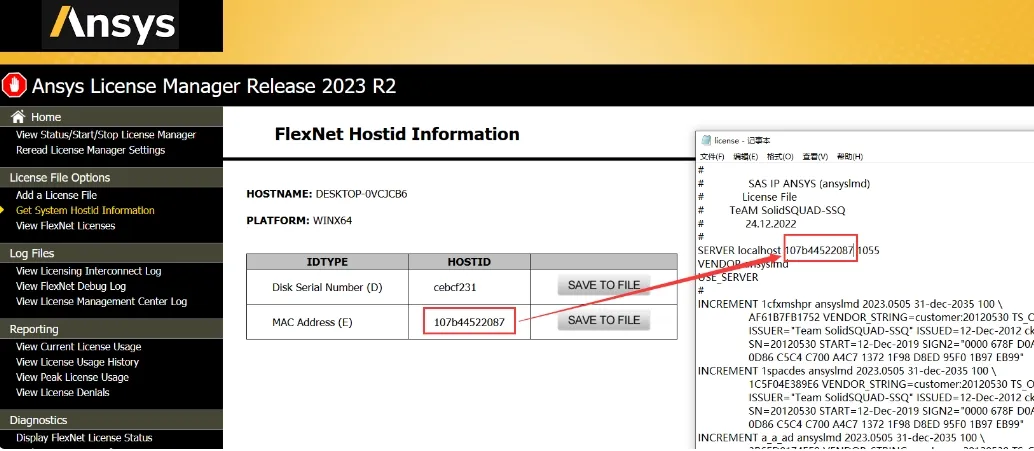Click Disk Serial Number (D) cell
The width and height of the screenshot is (1034, 451).
(x=327, y=287)
